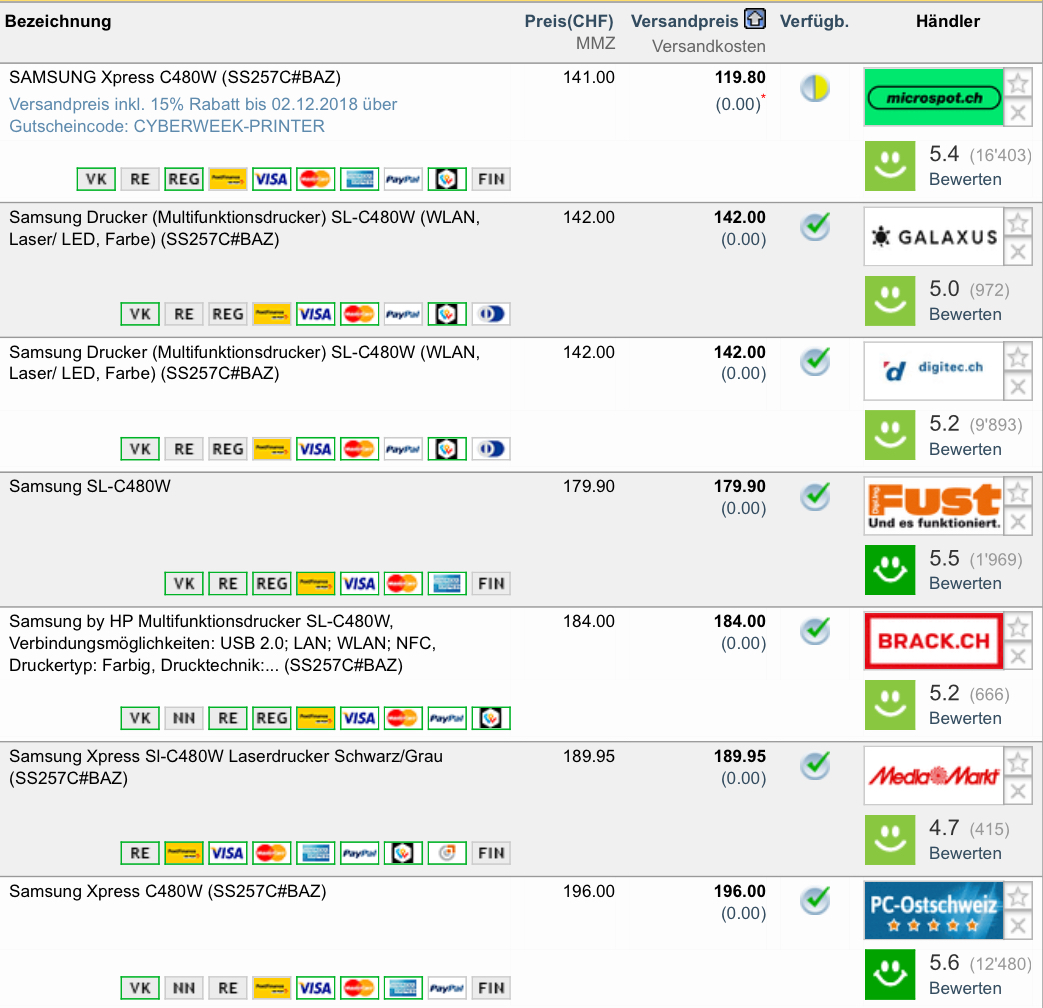Click the Mastercard icon in the MediaMarkt row
This screenshot has height=1008, width=1043.
coord(271,853)
